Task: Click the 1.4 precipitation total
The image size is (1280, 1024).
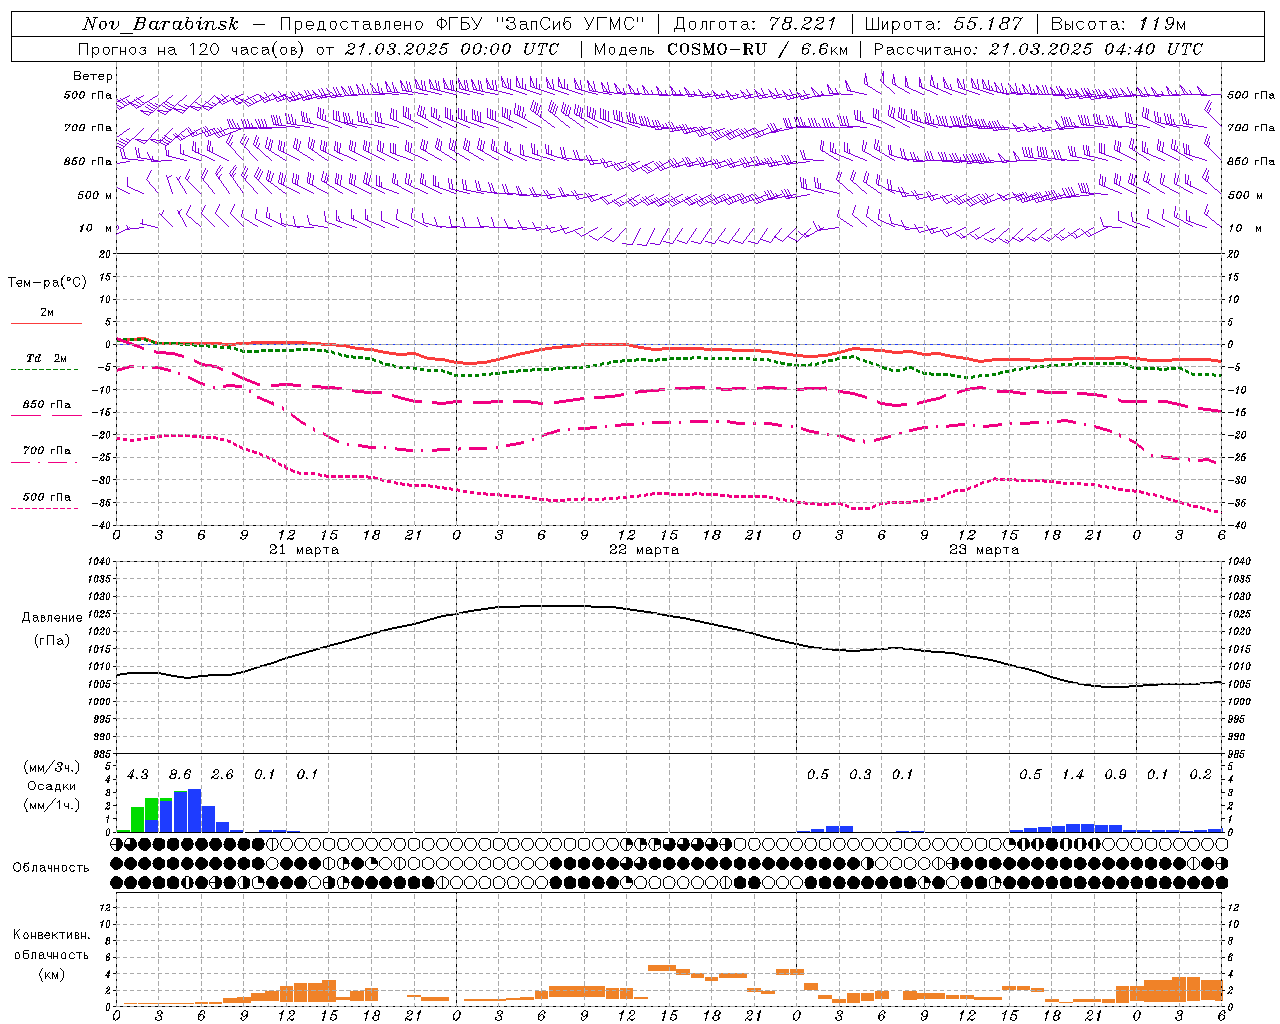Action: click(1072, 775)
